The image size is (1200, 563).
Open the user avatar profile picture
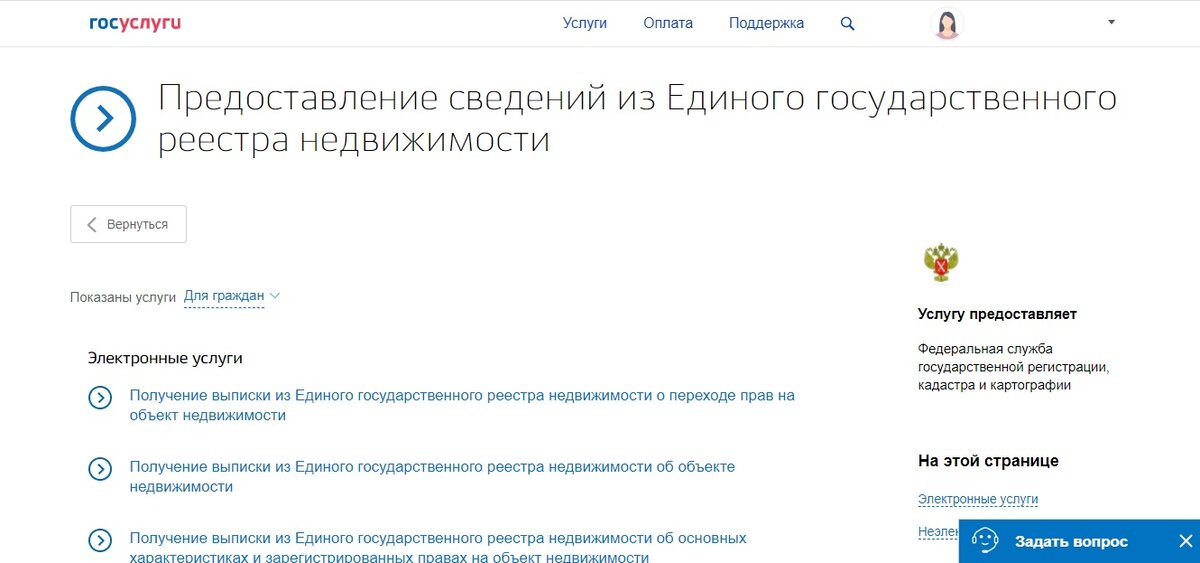pos(946,24)
